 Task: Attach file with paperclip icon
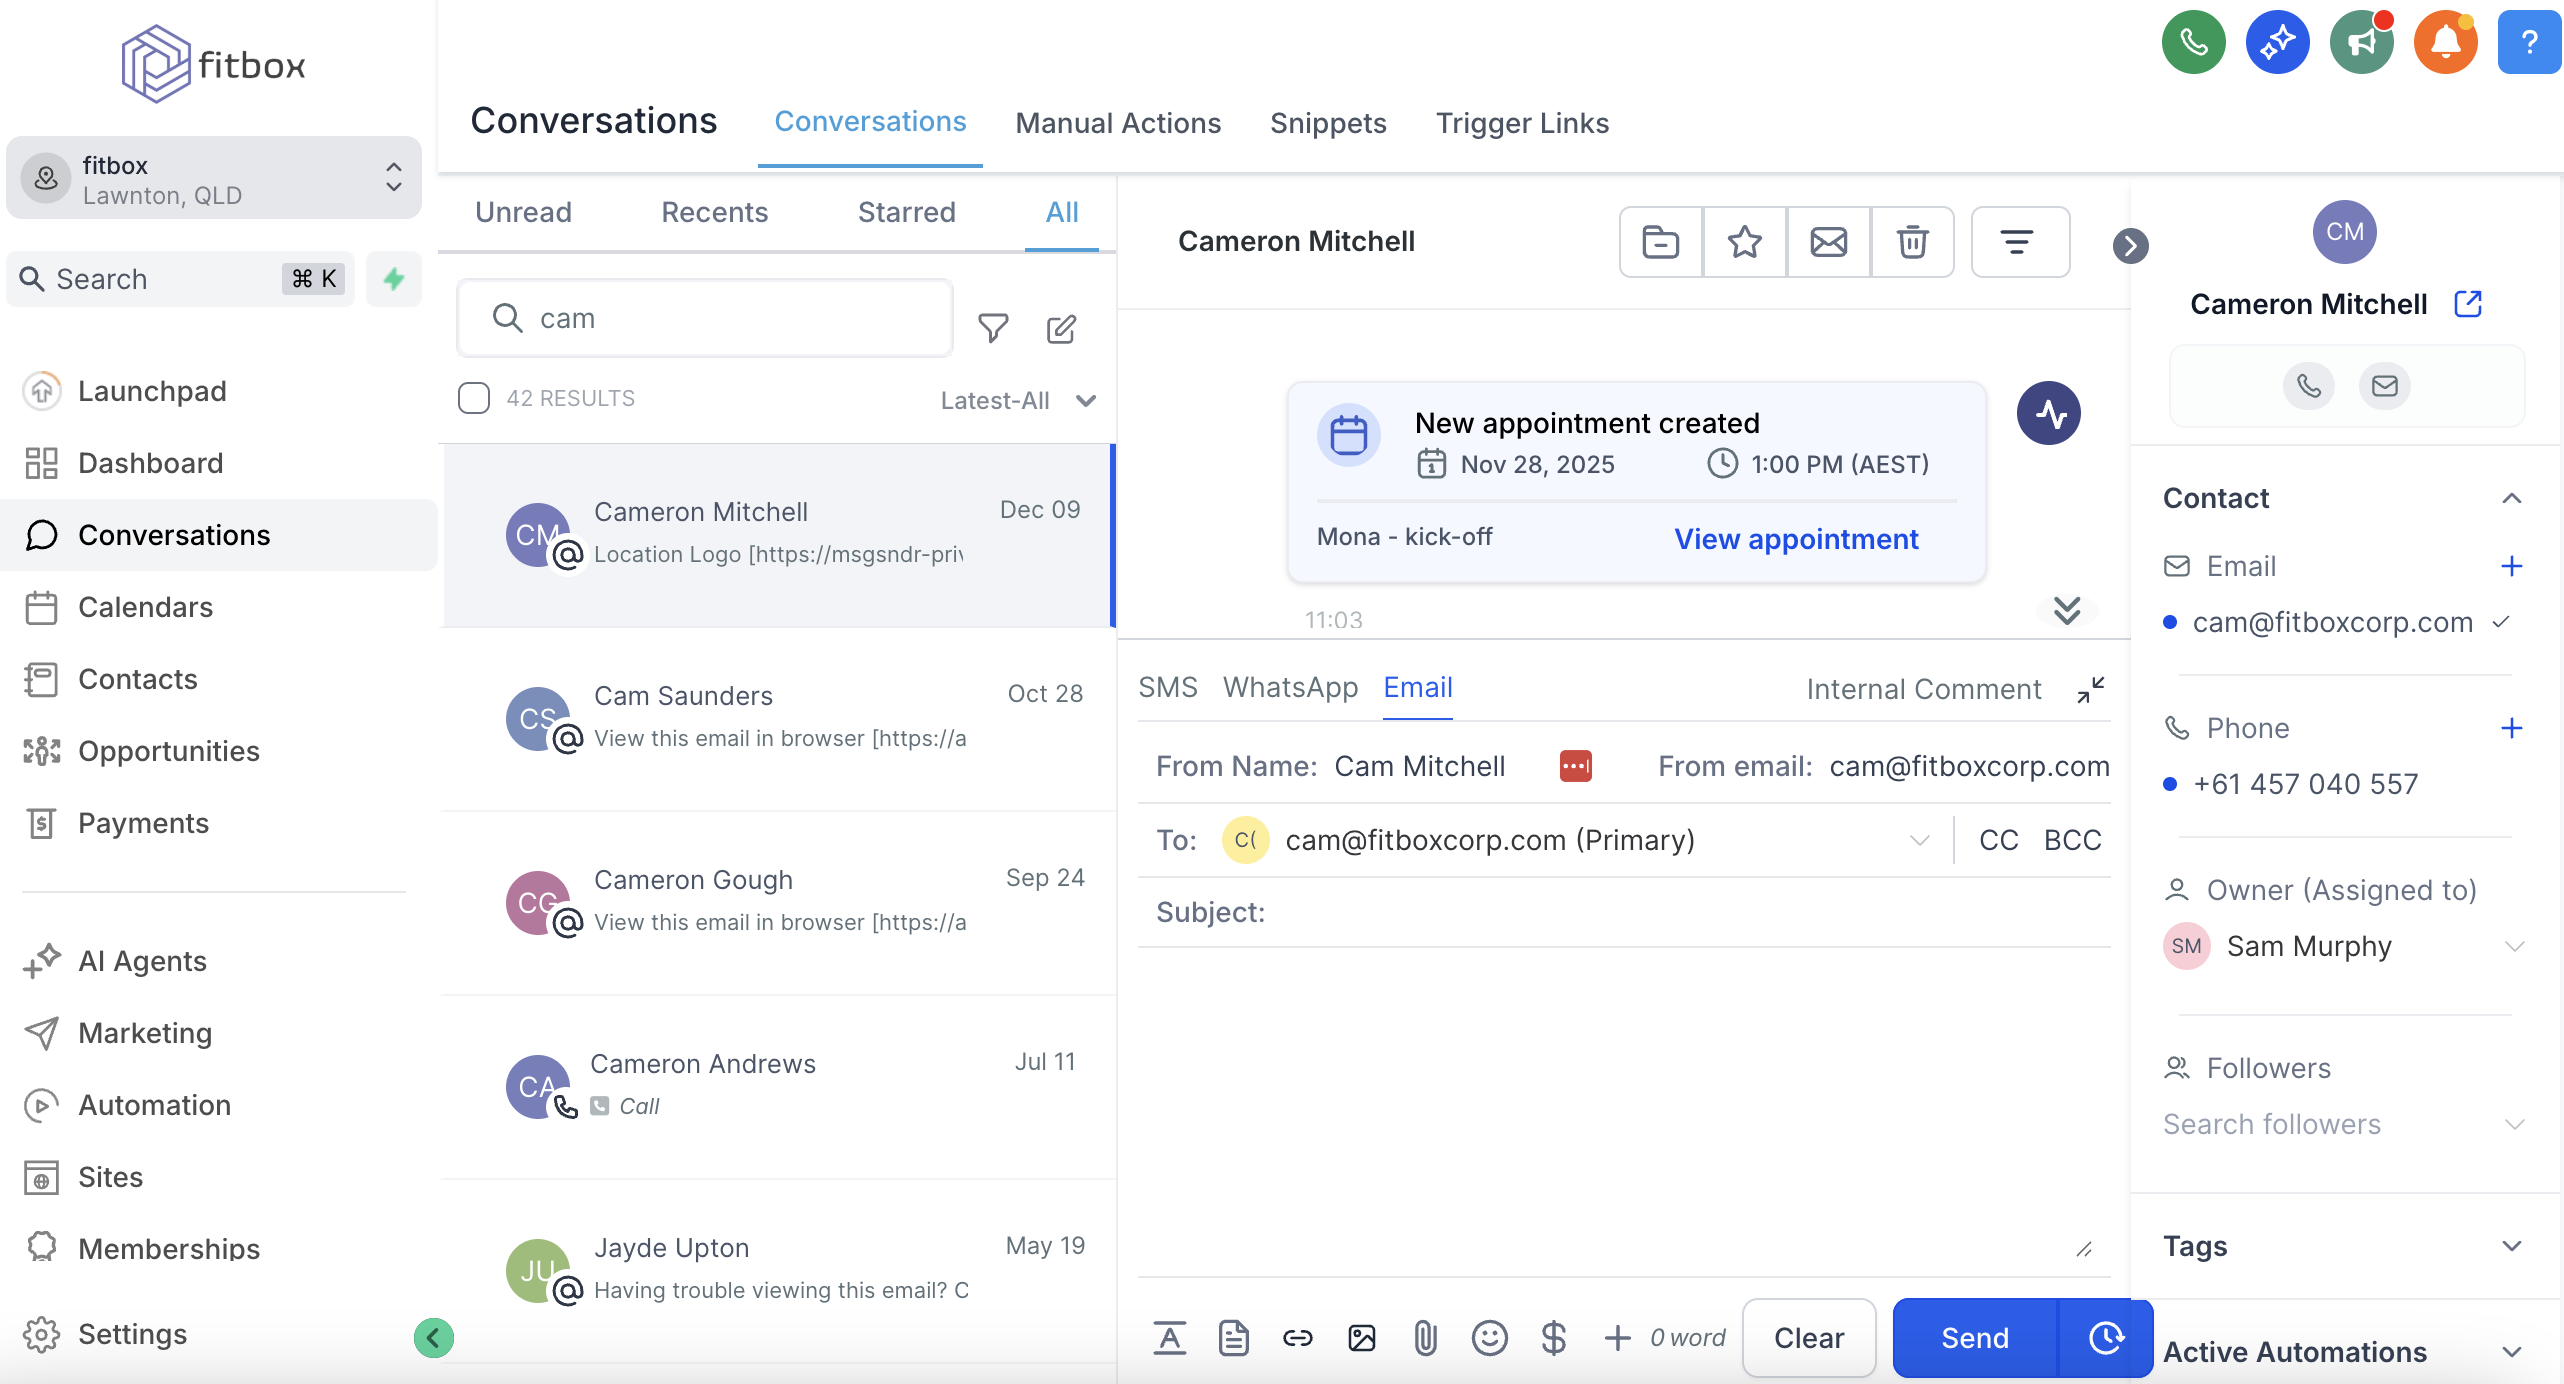coord(1425,1338)
